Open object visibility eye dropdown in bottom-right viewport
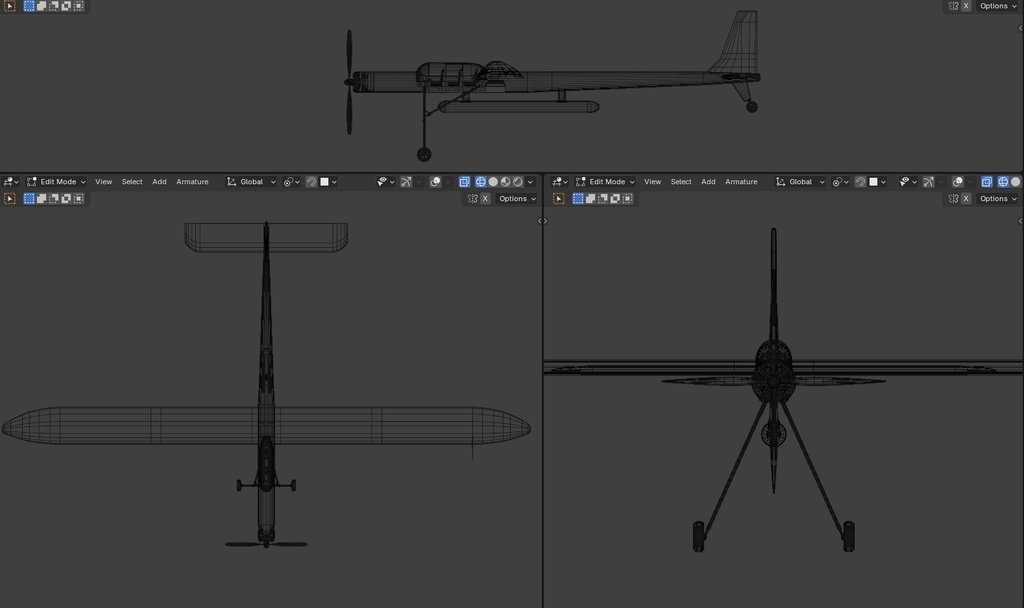The image size is (1024, 608). pyautogui.click(x=908, y=182)
